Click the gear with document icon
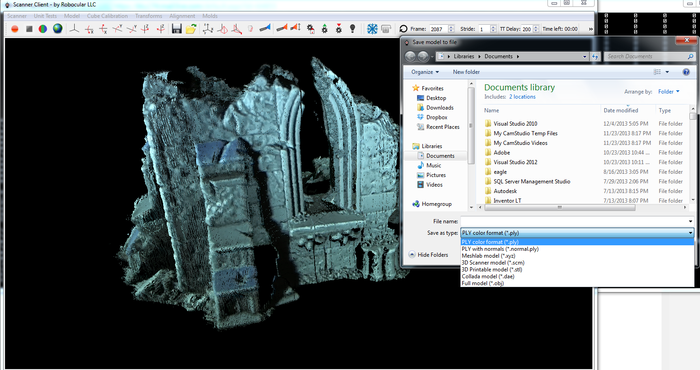The height and width of the screenshot is (370, 700). click(311, 29)
